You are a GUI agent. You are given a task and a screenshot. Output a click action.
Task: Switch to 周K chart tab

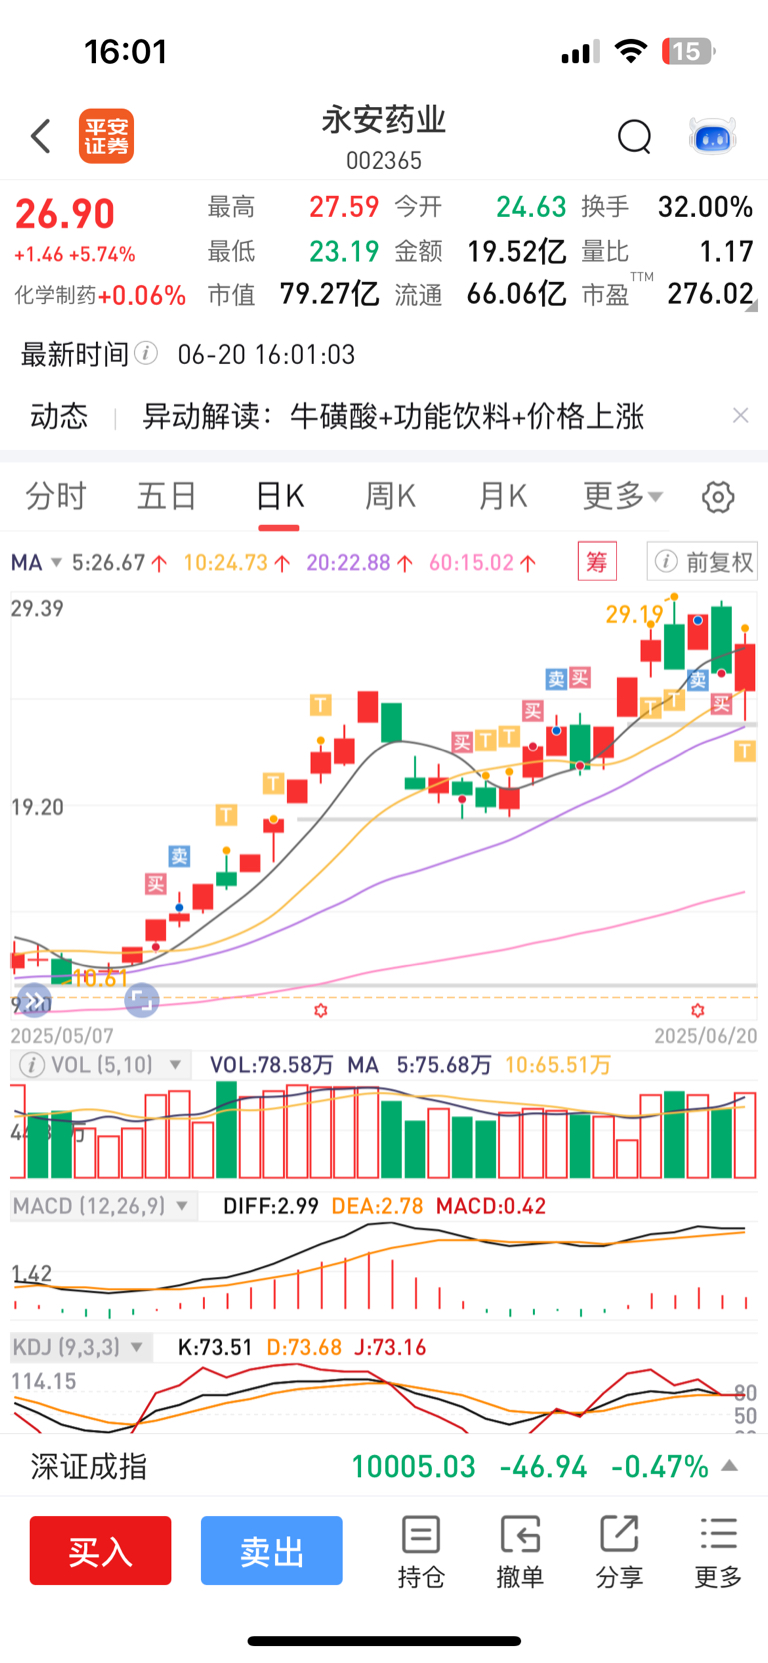390,496
